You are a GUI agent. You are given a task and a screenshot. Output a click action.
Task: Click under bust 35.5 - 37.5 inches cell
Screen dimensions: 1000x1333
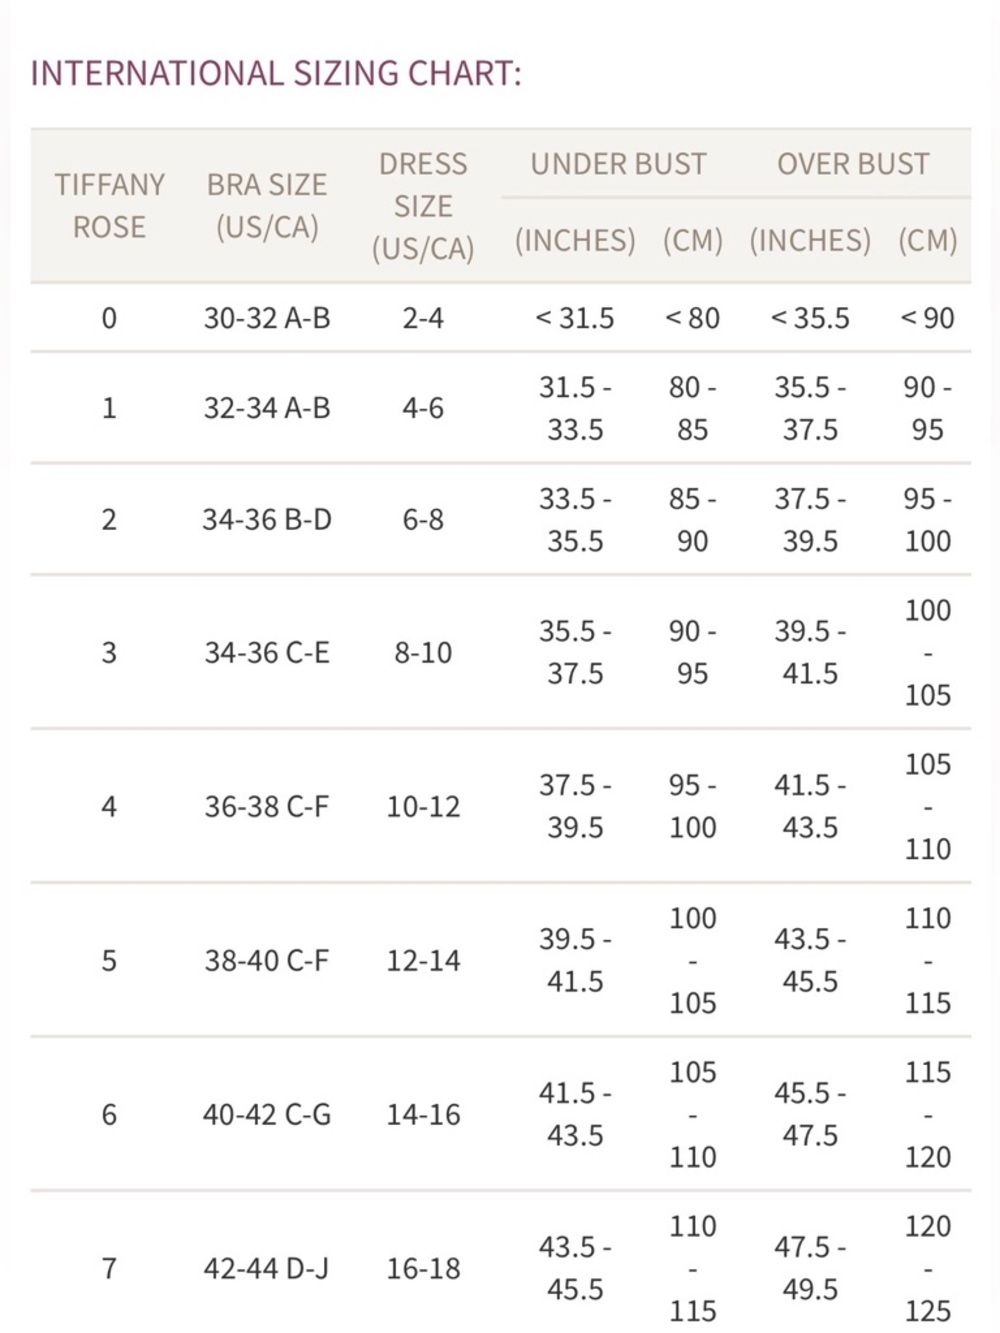[575, 653]
